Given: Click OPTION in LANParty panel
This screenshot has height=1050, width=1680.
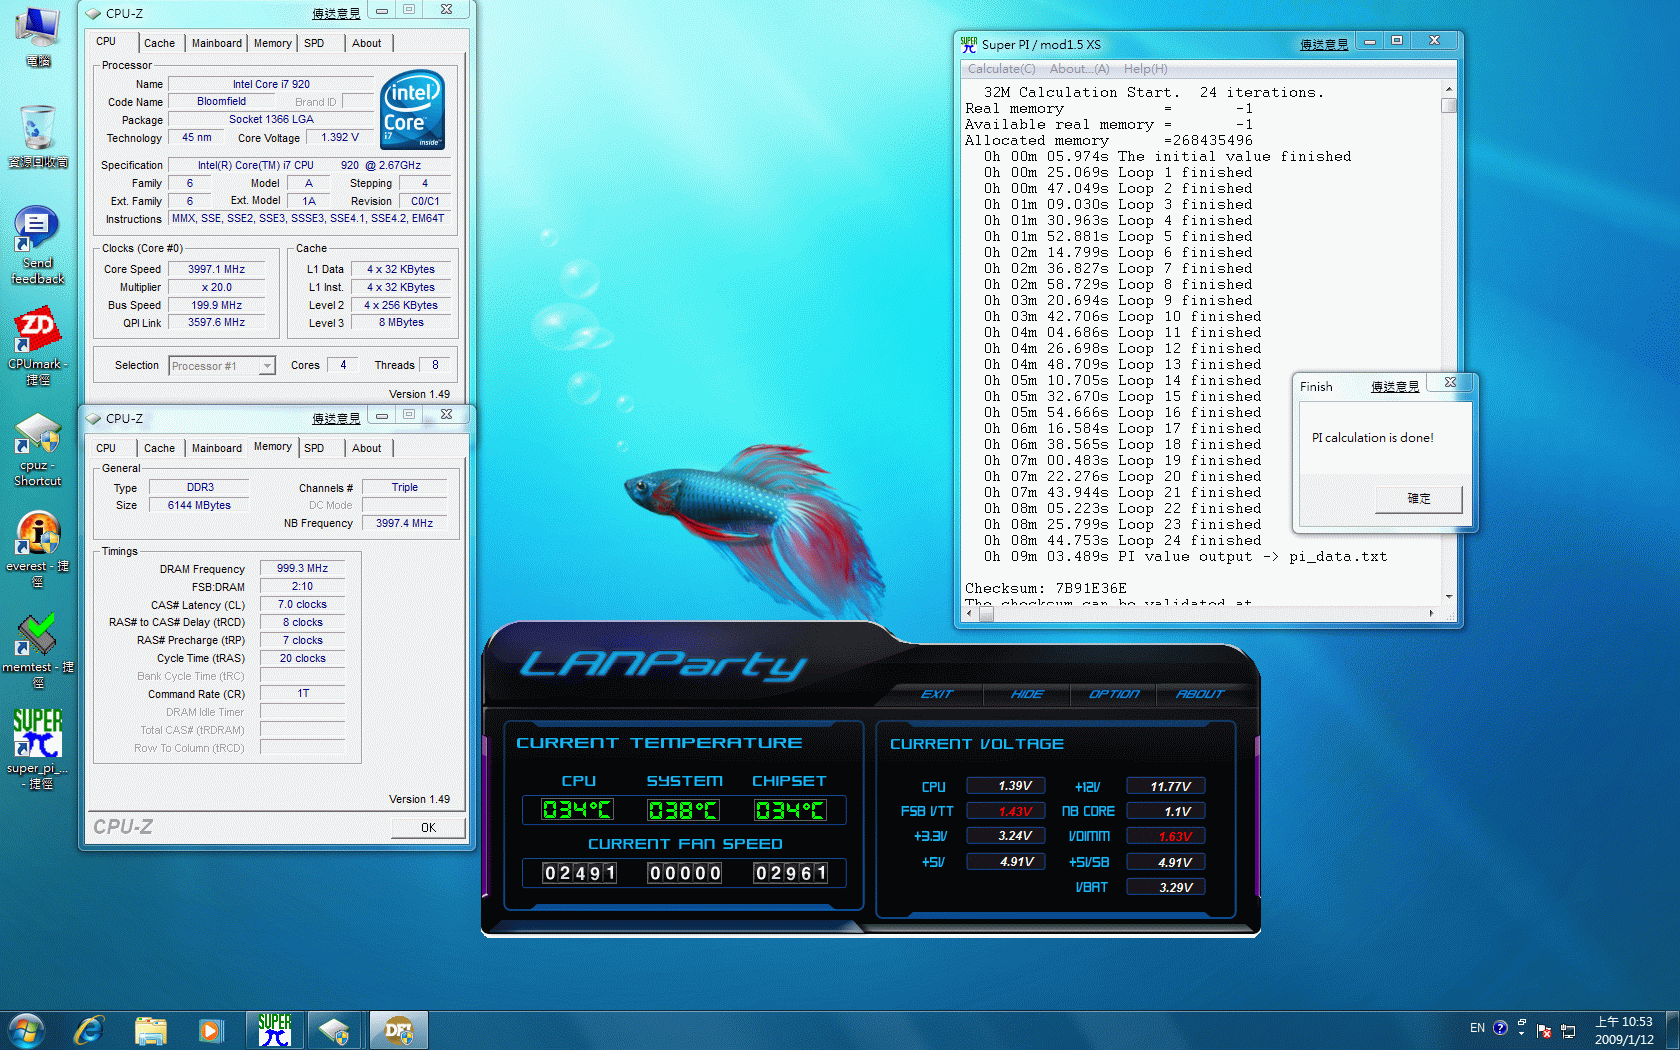Looking at the screenshot, I should pyautogui.click(x=1114, y=694).
